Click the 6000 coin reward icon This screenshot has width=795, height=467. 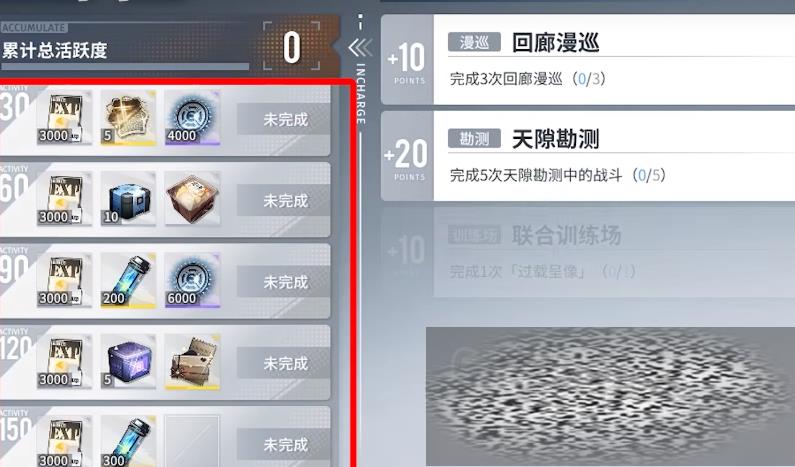pos(192,280)
